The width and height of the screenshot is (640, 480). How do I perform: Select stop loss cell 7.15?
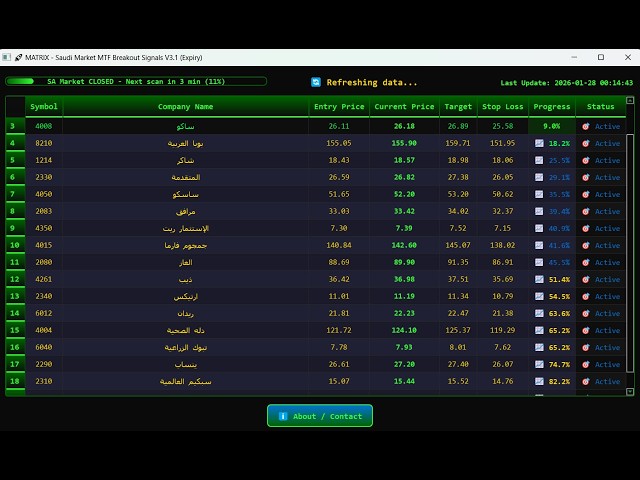[x=502, y=228]
